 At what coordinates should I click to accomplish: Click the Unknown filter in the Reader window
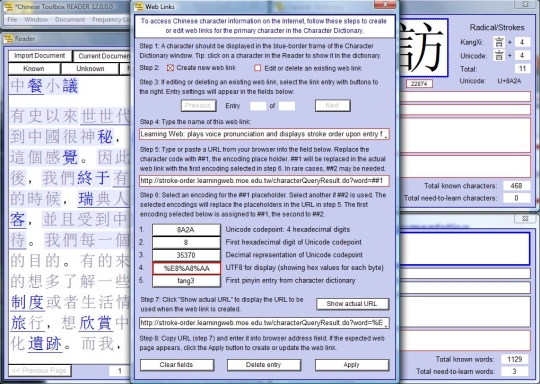[90, 69]
